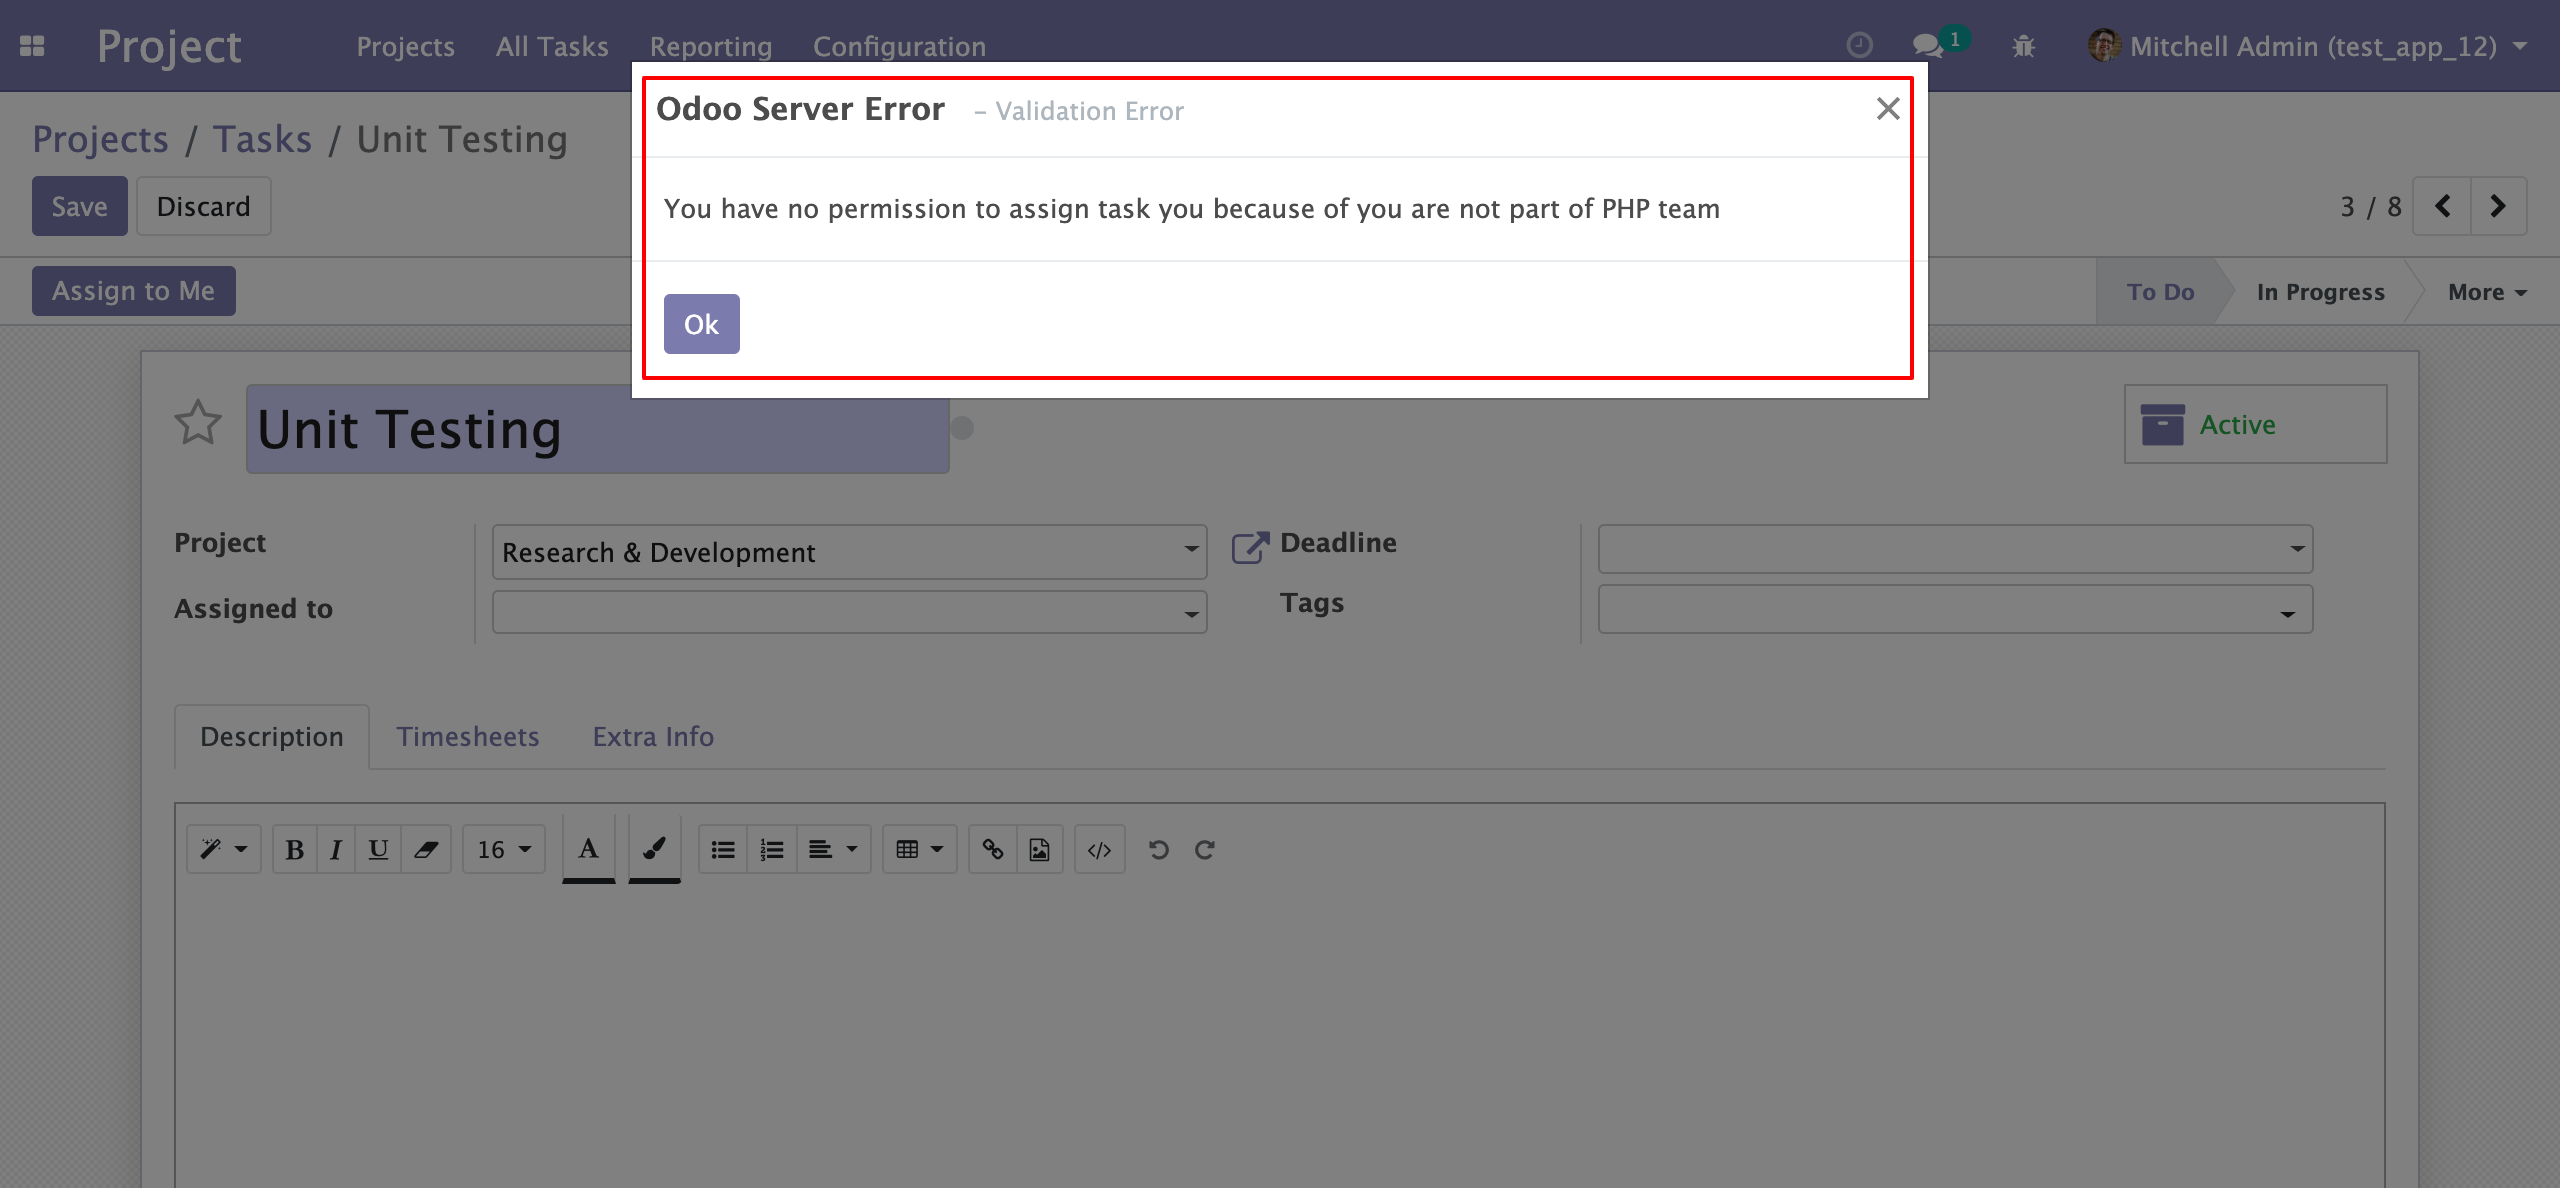Viewport: 2560px width, 1188px height.
Task: Click the background color brush button
Action: [654, 848]
